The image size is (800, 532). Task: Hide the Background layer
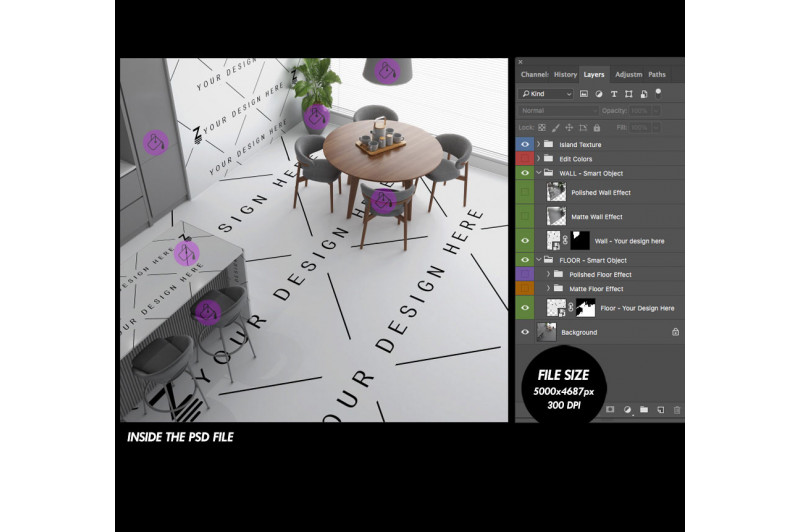click(x=525, y=332)
